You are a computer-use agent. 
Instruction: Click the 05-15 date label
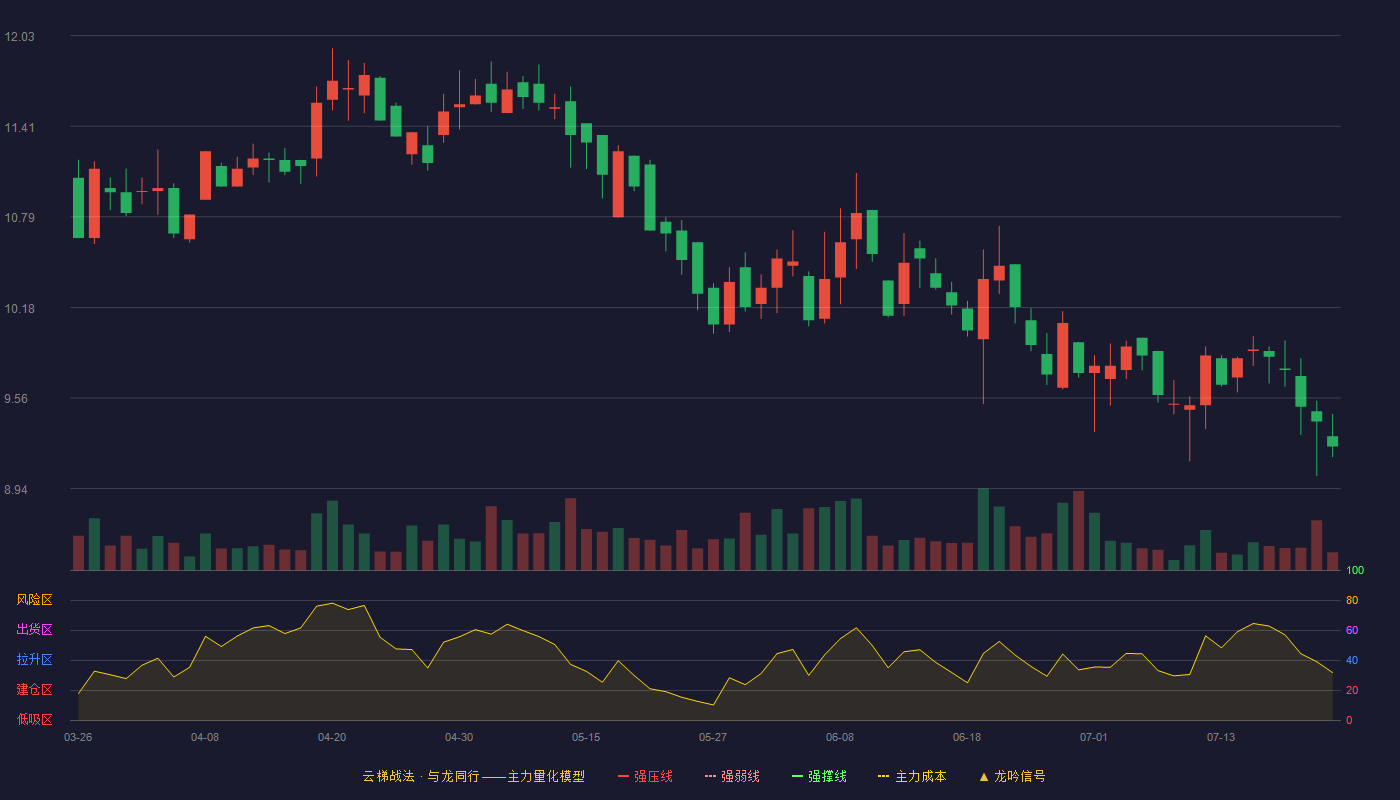coord(586,737)
